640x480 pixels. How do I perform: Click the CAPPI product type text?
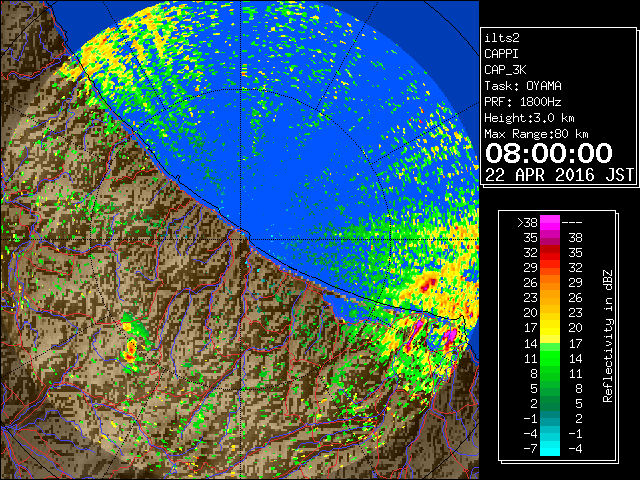(501, 54)
